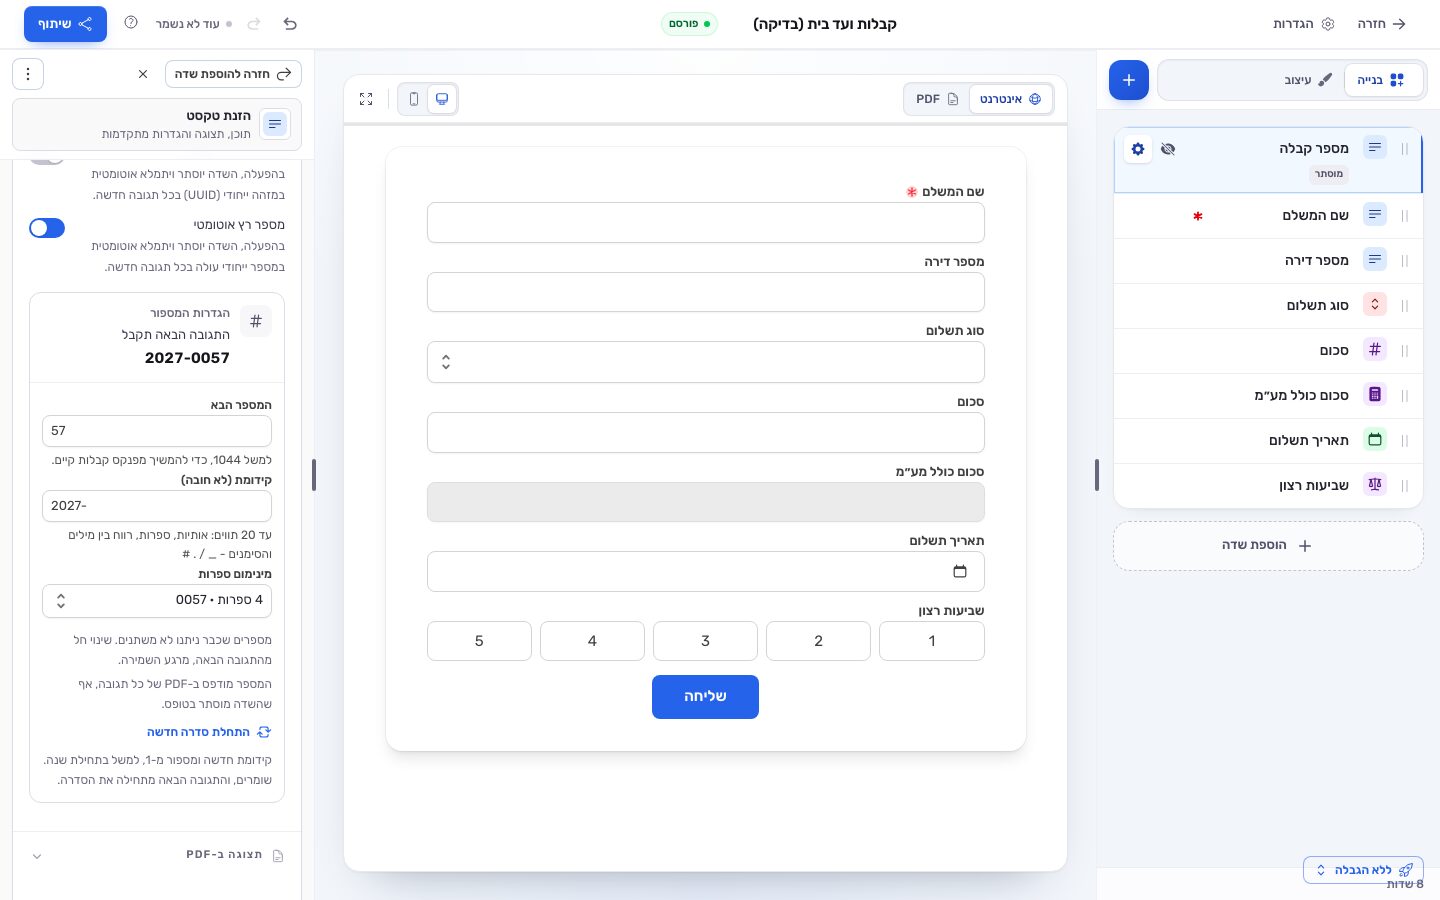This screenshot has width=1440, height=900.
Task: Open הגדרות settings in top bar
Action: click(1304, 24)
